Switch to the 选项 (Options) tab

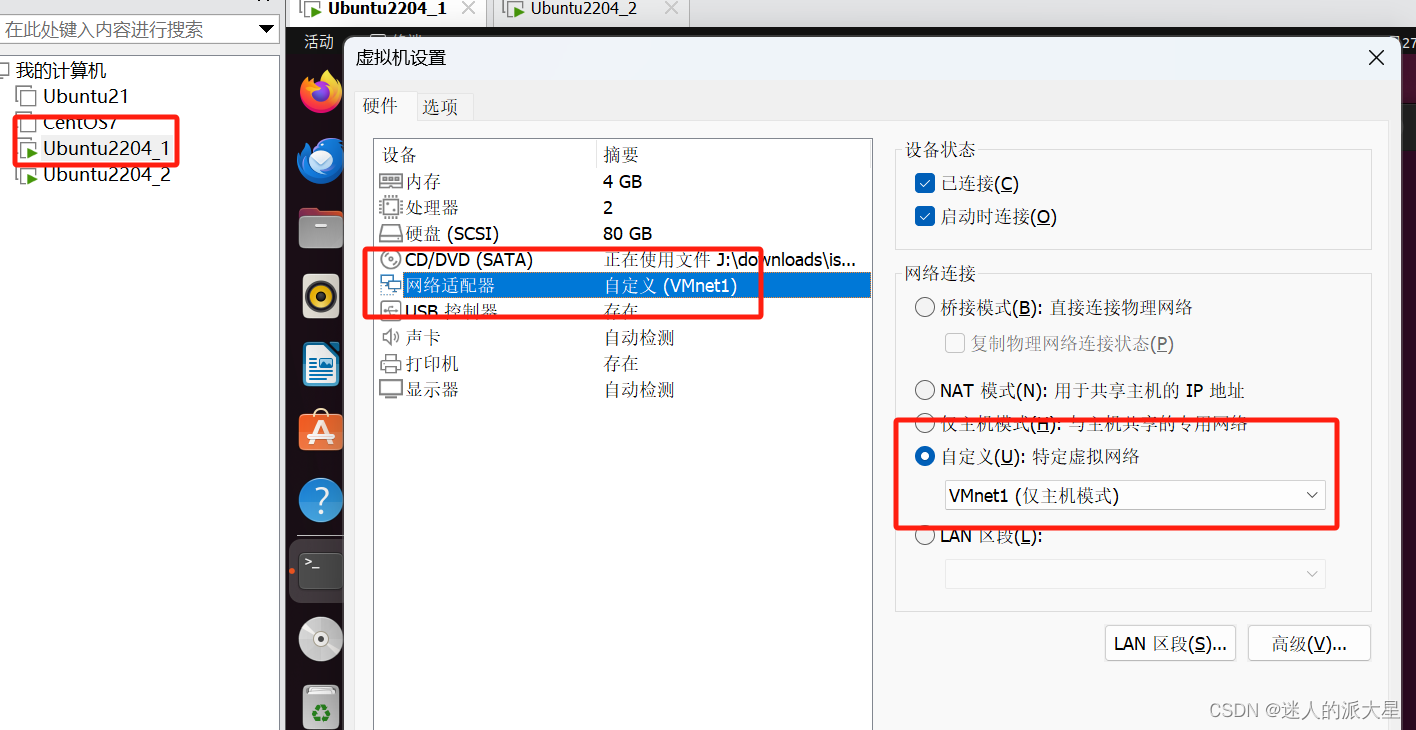pos(440,107)
